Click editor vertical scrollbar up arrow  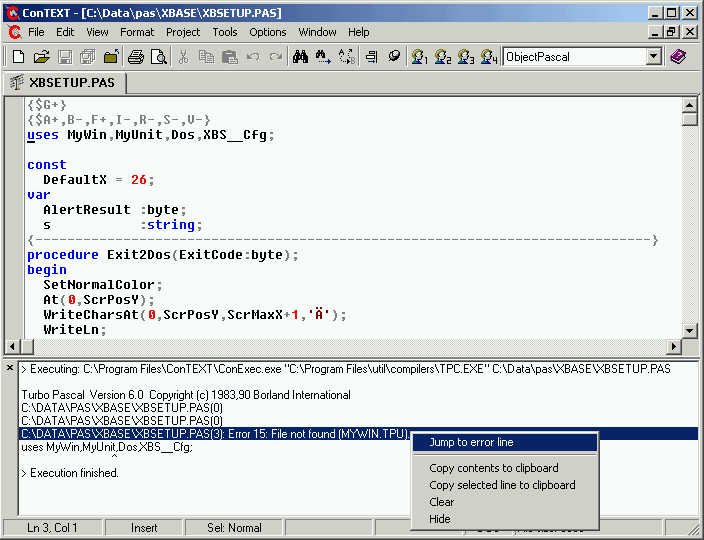(689, 105)
